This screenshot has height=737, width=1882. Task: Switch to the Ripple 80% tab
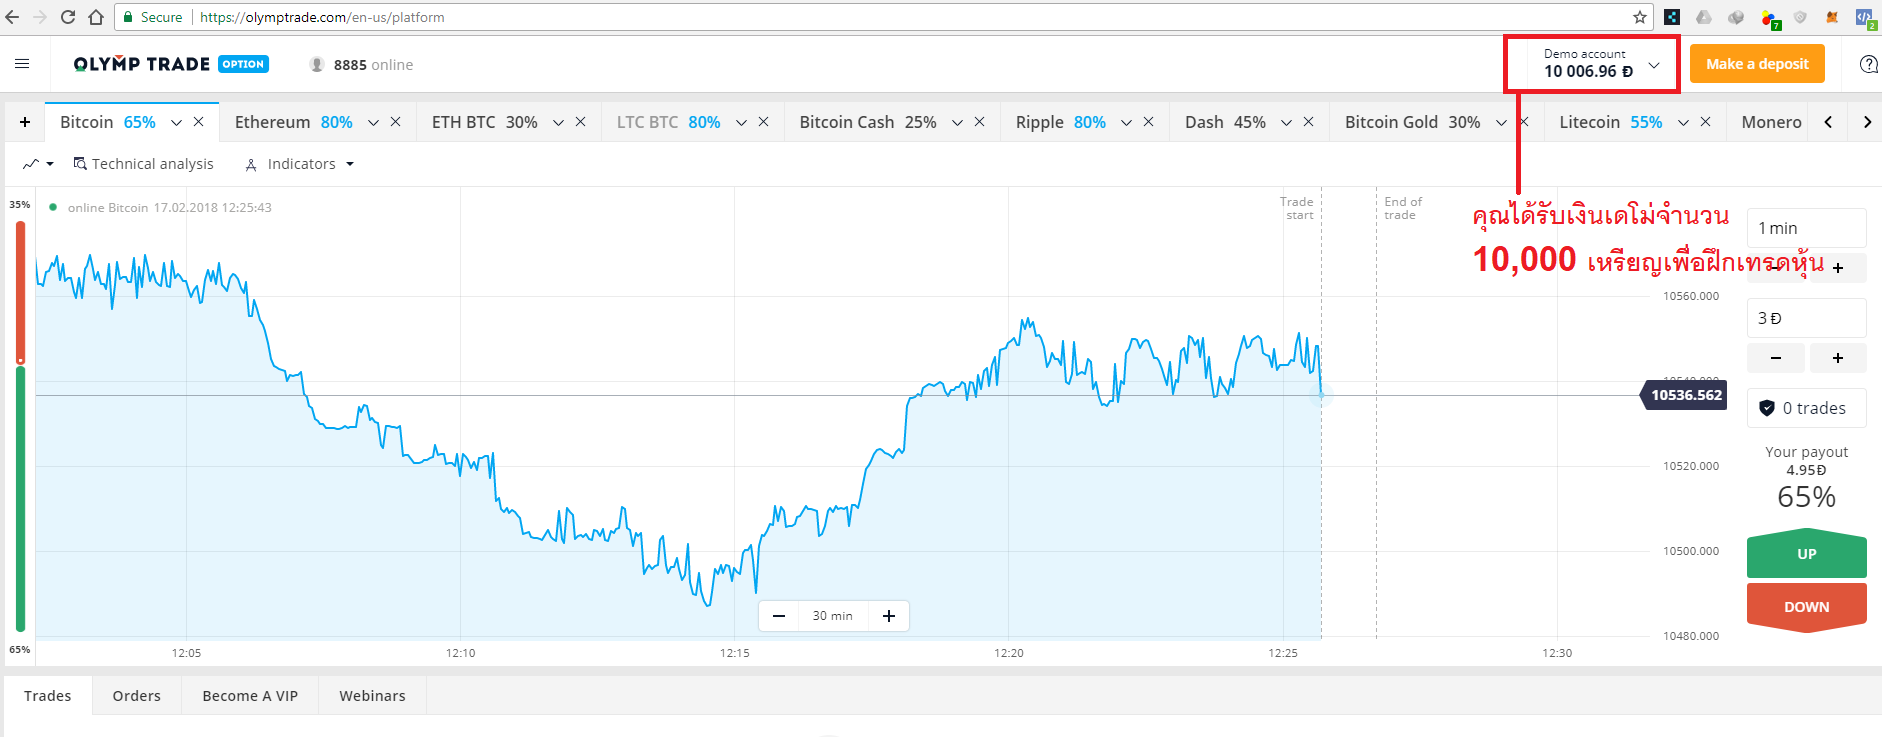pyautogui.click(x=1061, y=122)
